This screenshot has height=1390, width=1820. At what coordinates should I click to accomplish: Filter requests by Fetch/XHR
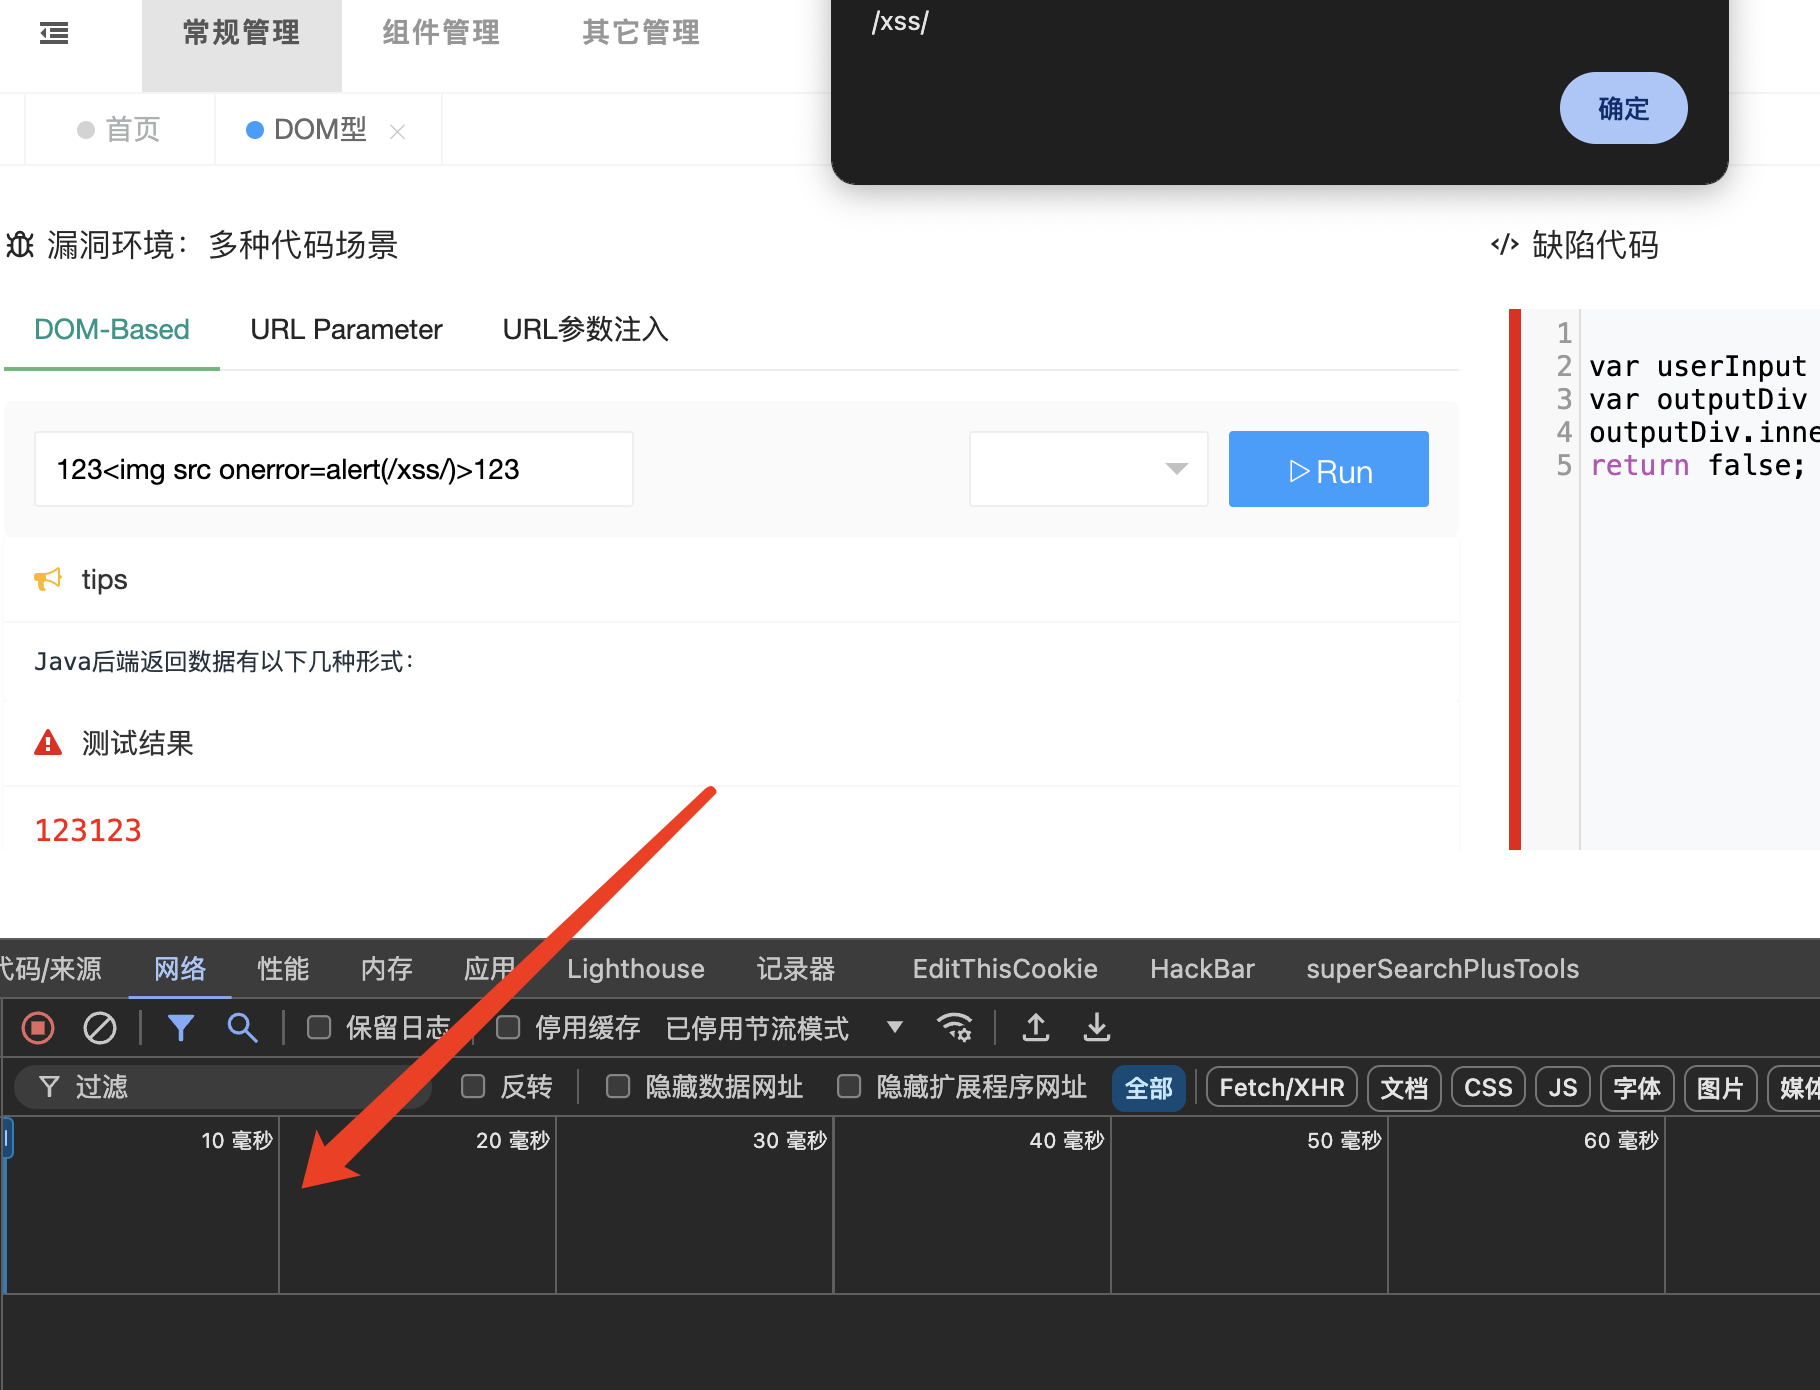[1282, 1088]
